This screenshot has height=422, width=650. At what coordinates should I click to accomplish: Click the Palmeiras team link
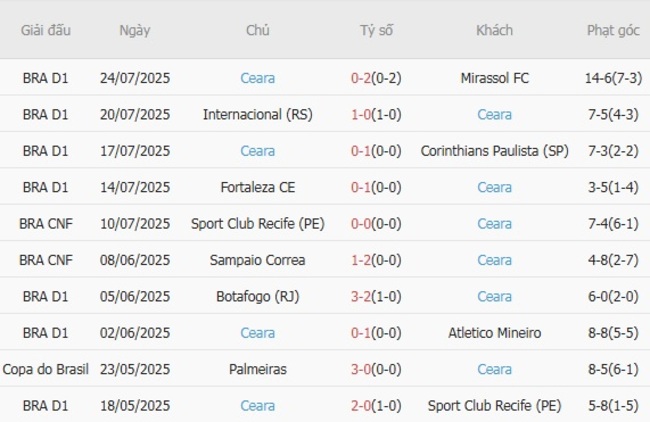[257, 370]
